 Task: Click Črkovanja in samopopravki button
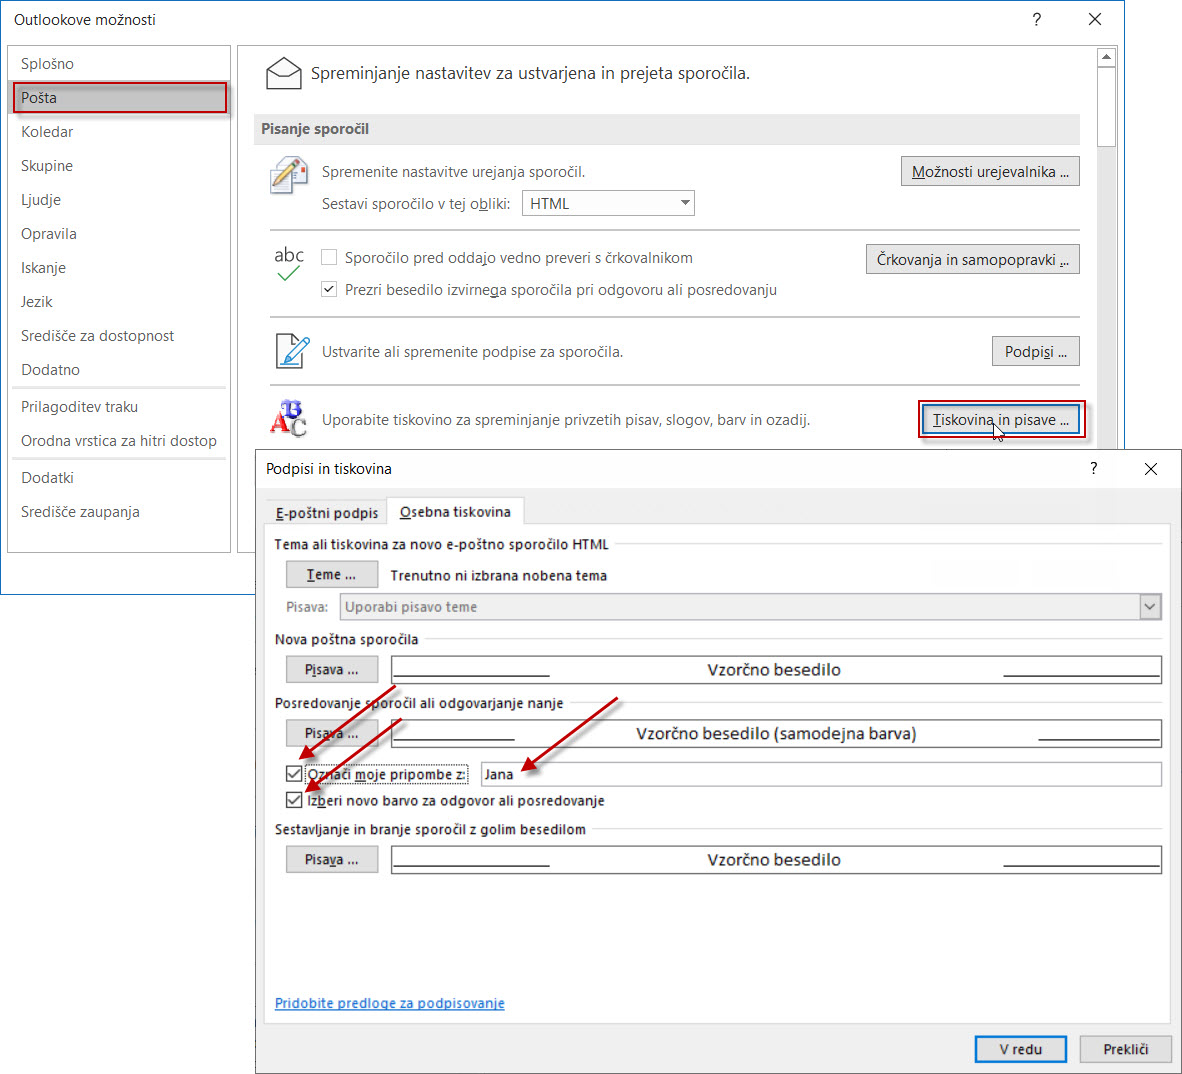[972, 259]
